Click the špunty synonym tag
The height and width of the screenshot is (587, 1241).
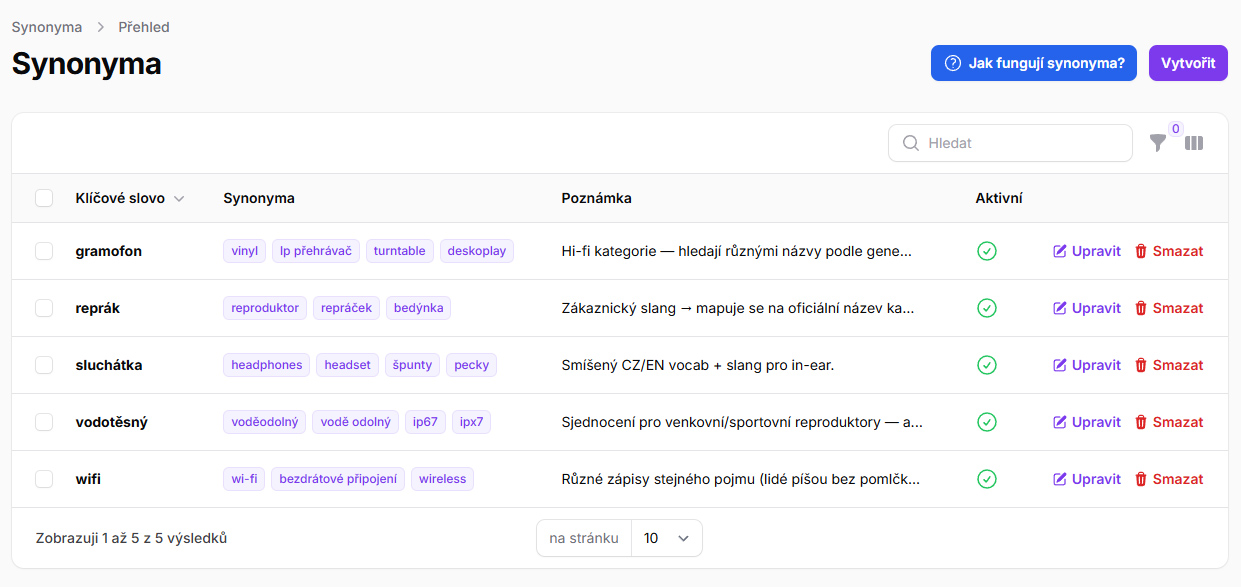413,365
